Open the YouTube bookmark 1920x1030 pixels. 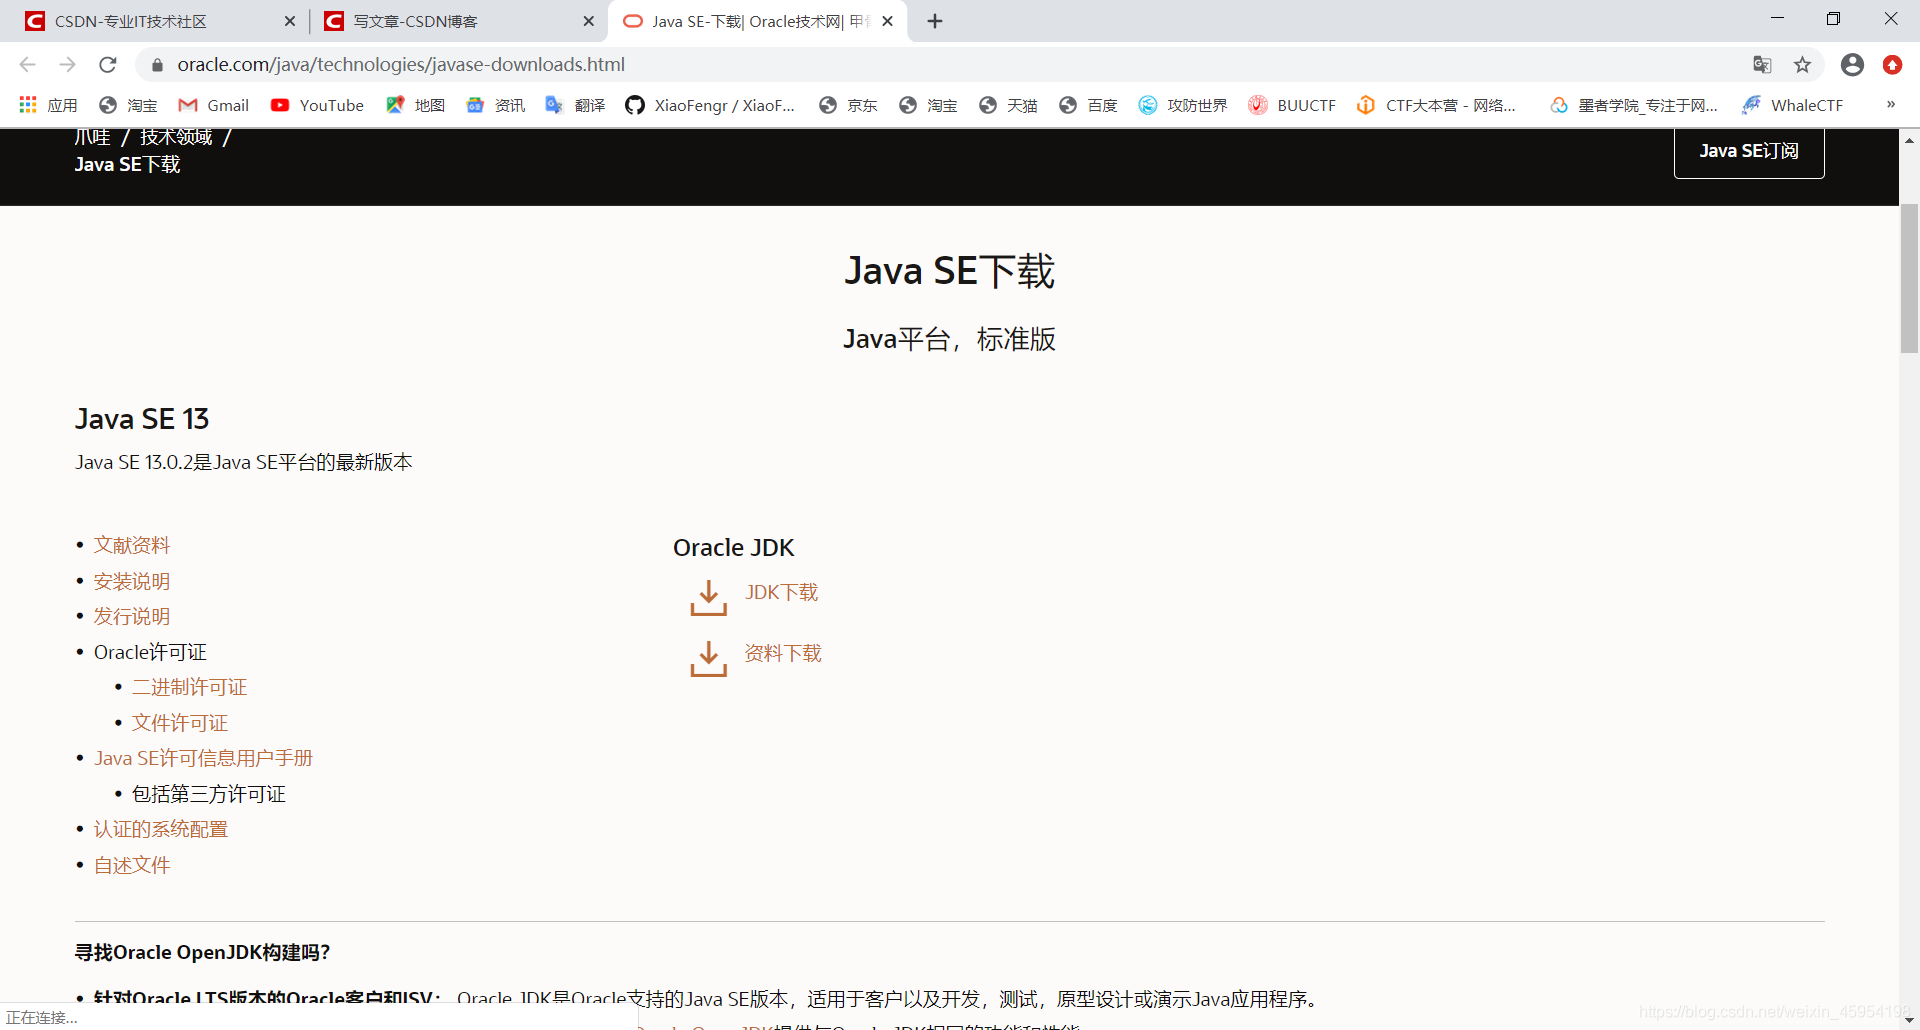click(317, 105)
